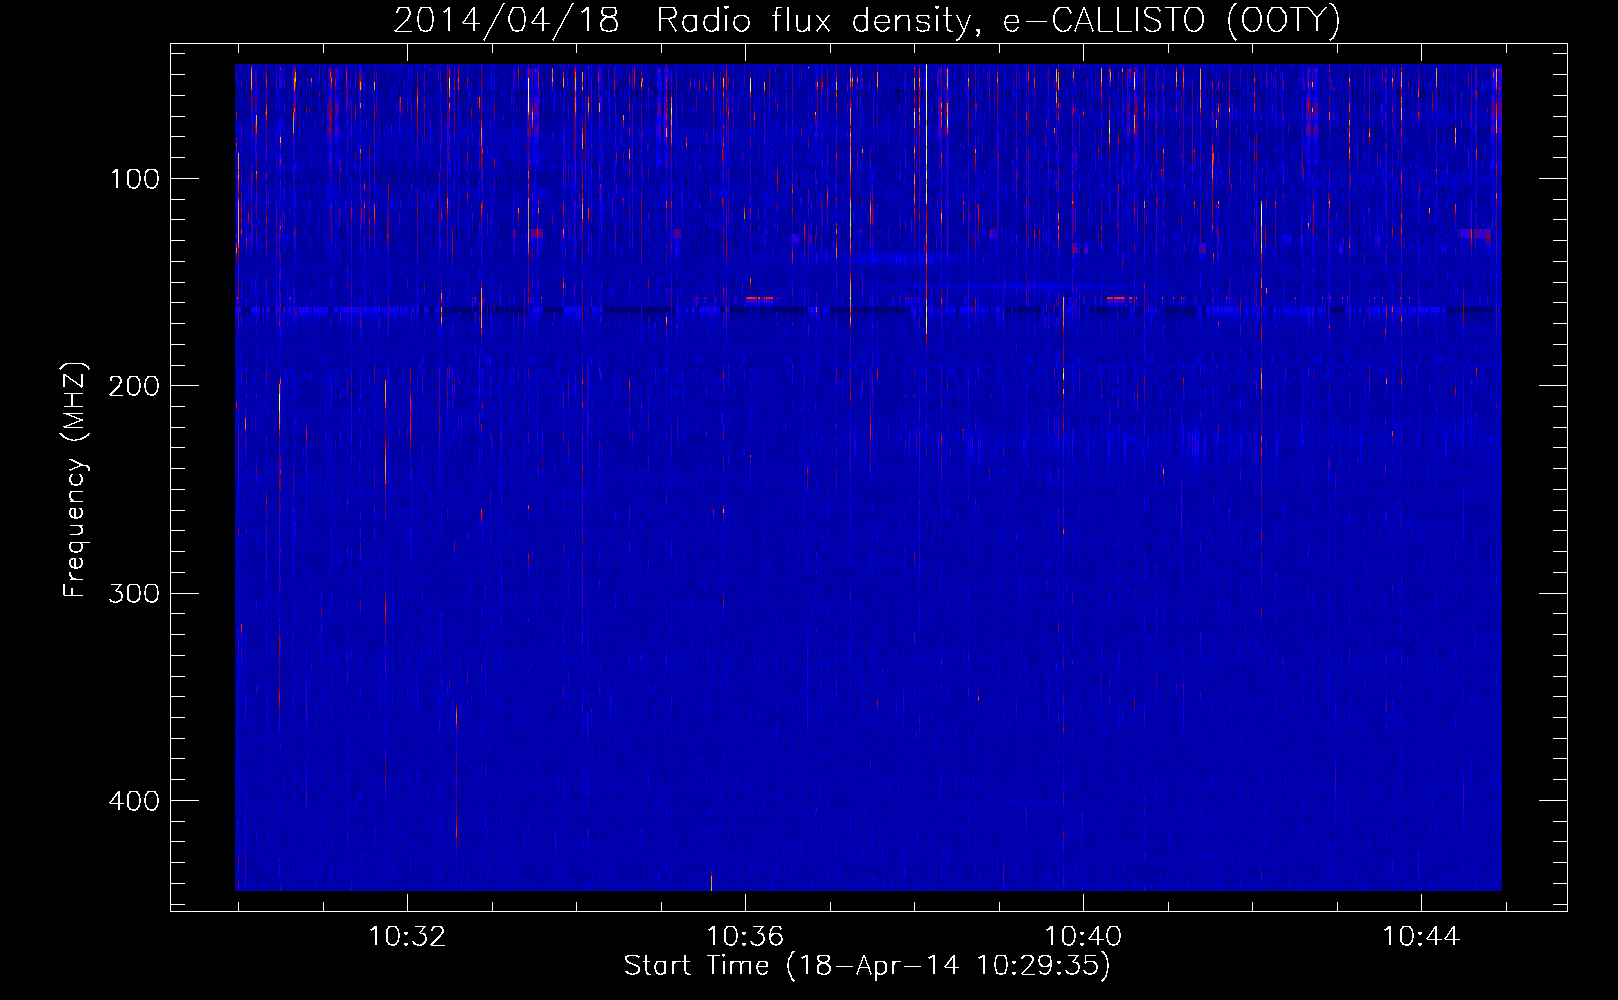Select the plot title with date 2014/04/18
Viewport: 1618px width, 1000px height.
867,21
